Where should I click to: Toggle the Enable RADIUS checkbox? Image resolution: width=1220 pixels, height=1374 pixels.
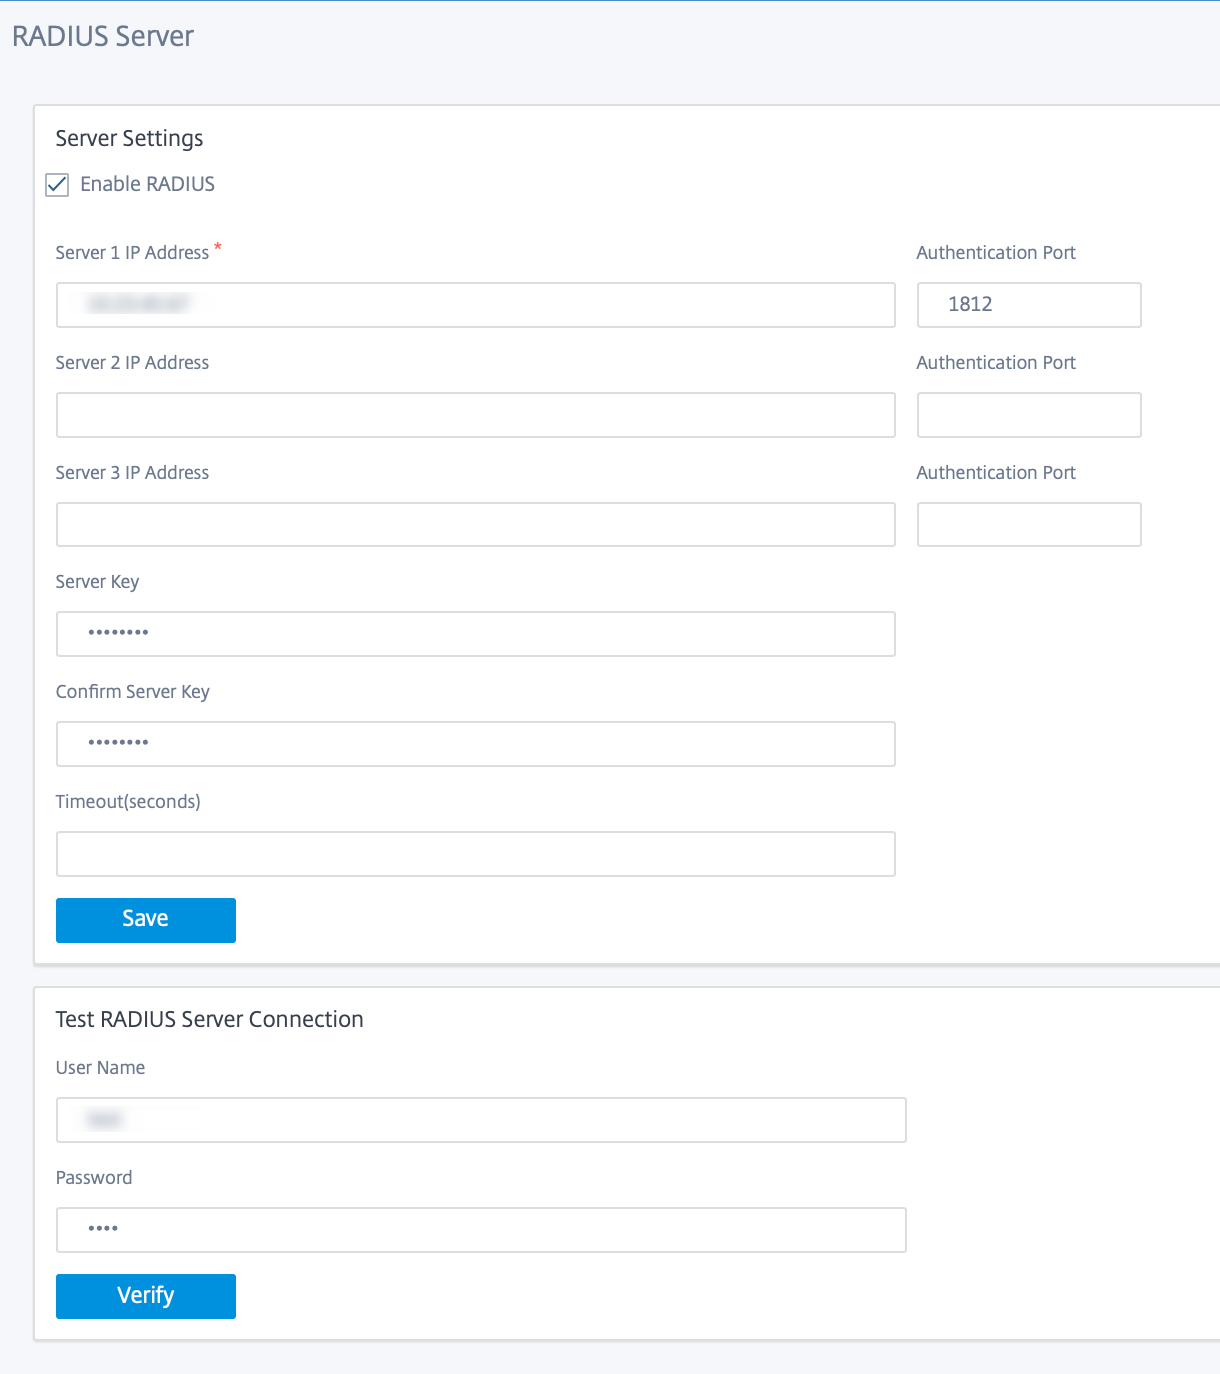coord(58,185)
